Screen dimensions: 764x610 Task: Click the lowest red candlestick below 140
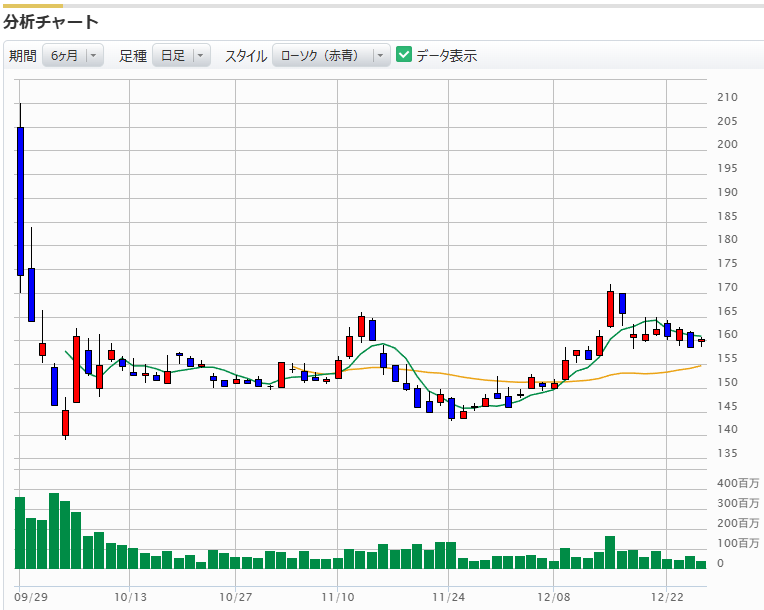click(66, 422)
